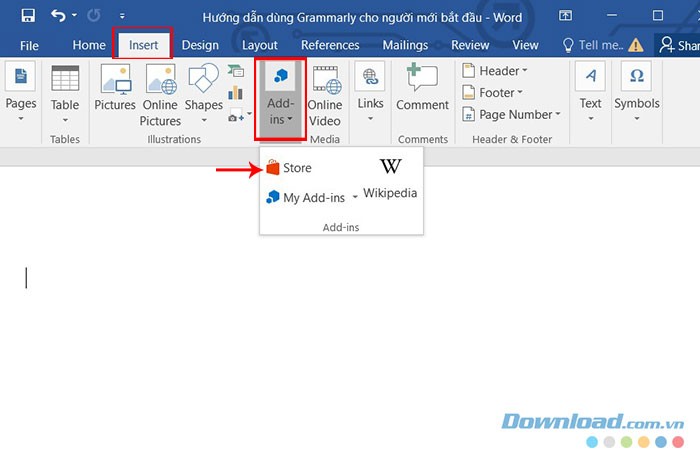Open the References tab
The width and height of the screenshot is (700, 459).
(330, 45)
